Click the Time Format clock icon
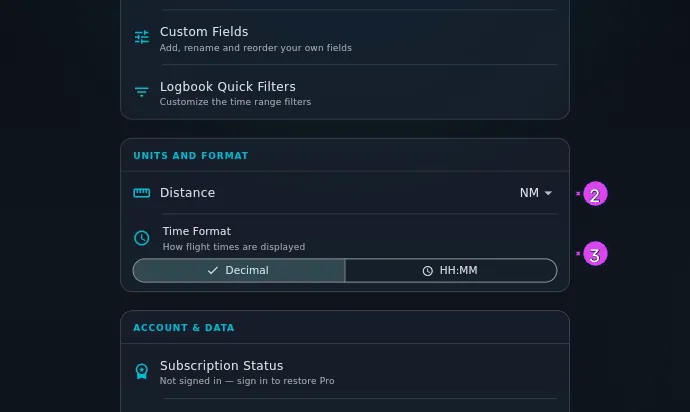This screenshot has height=412, width=690. coord(142,238)
